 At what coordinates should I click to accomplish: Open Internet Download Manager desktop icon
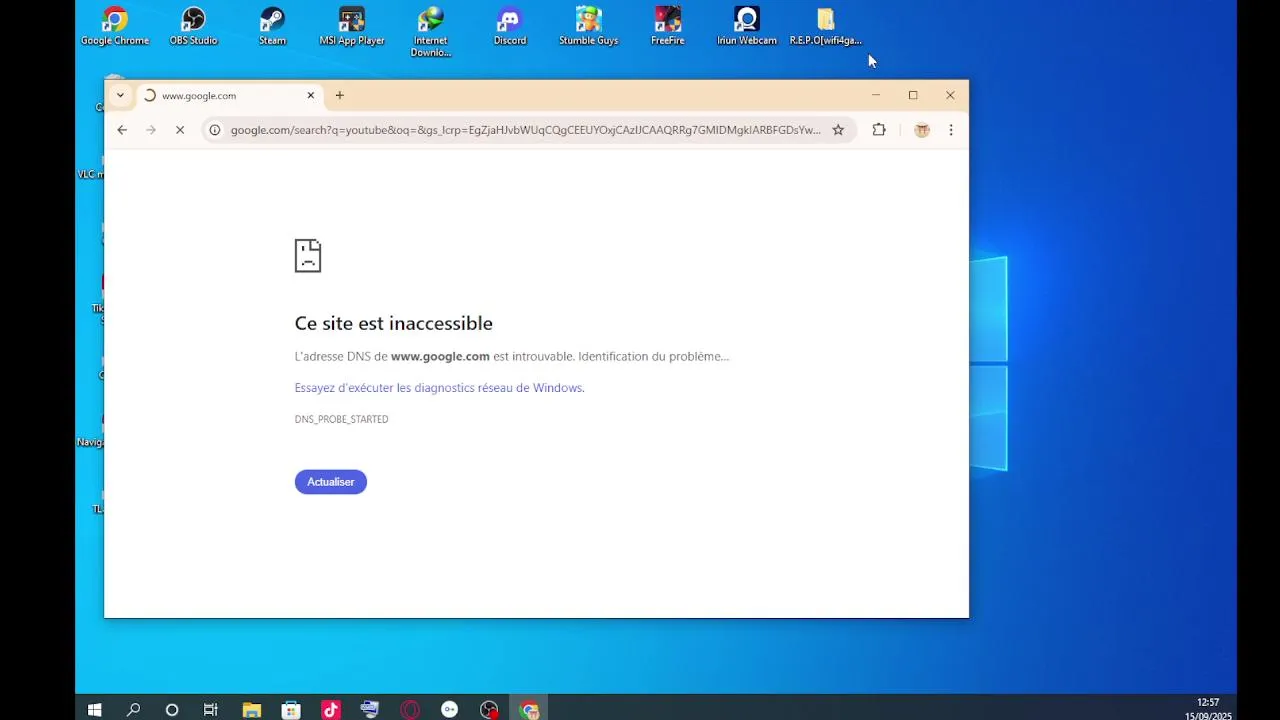click(431, 32)
